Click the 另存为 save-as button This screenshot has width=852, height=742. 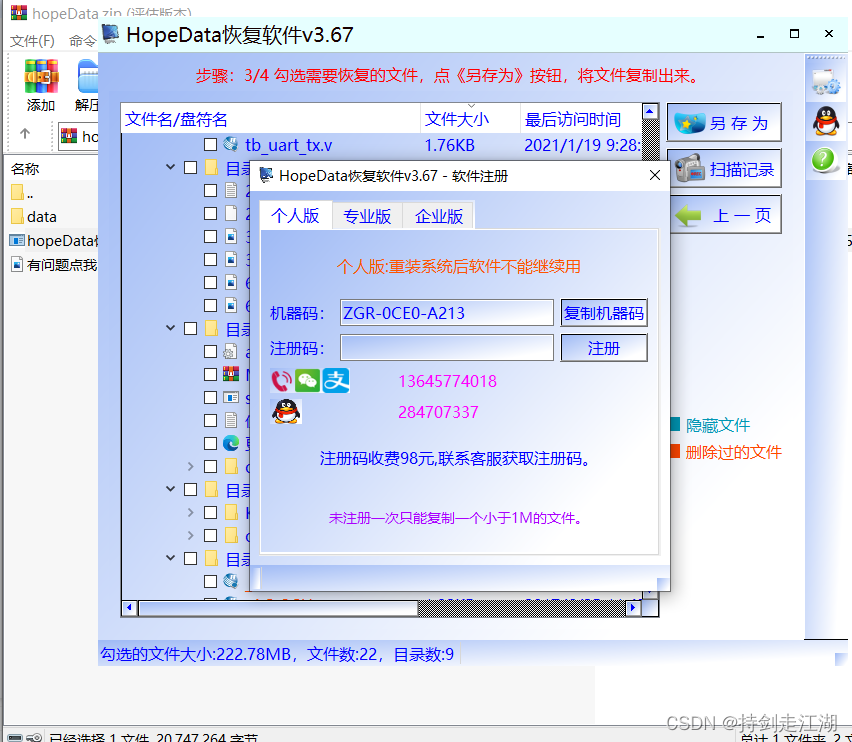click(724, 123)
